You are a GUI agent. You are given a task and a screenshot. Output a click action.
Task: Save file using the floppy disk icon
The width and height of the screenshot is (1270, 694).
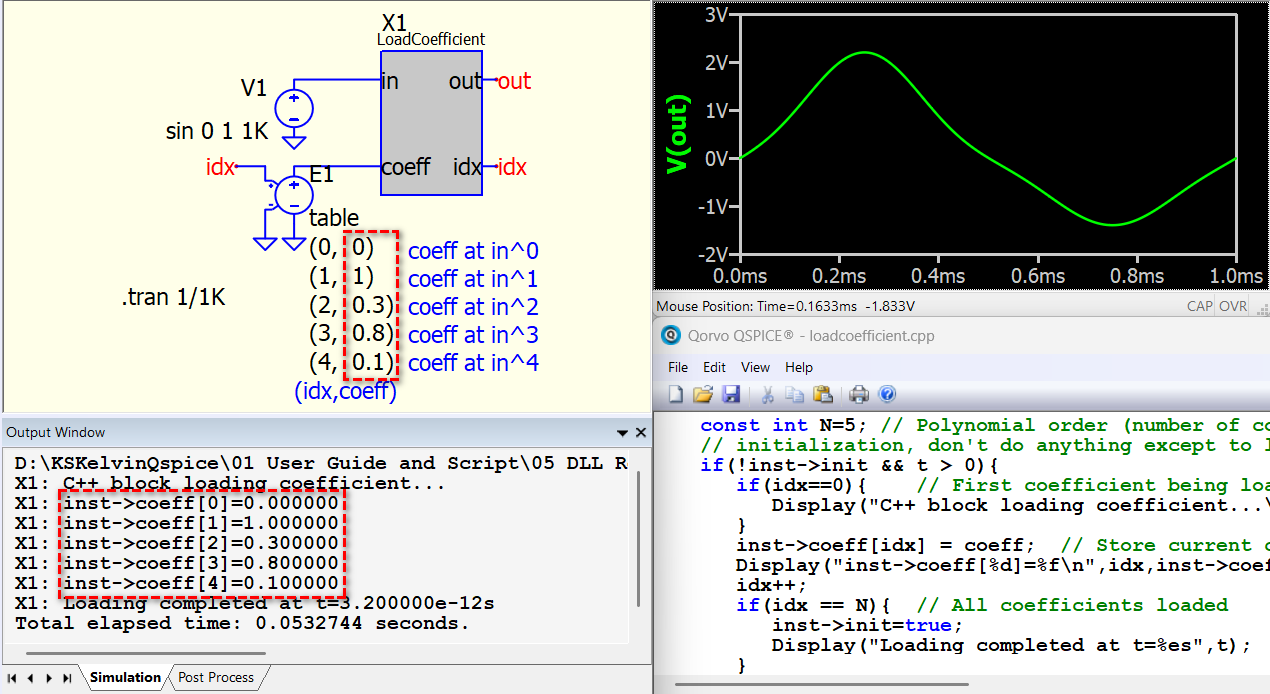[x=730, y=394]
